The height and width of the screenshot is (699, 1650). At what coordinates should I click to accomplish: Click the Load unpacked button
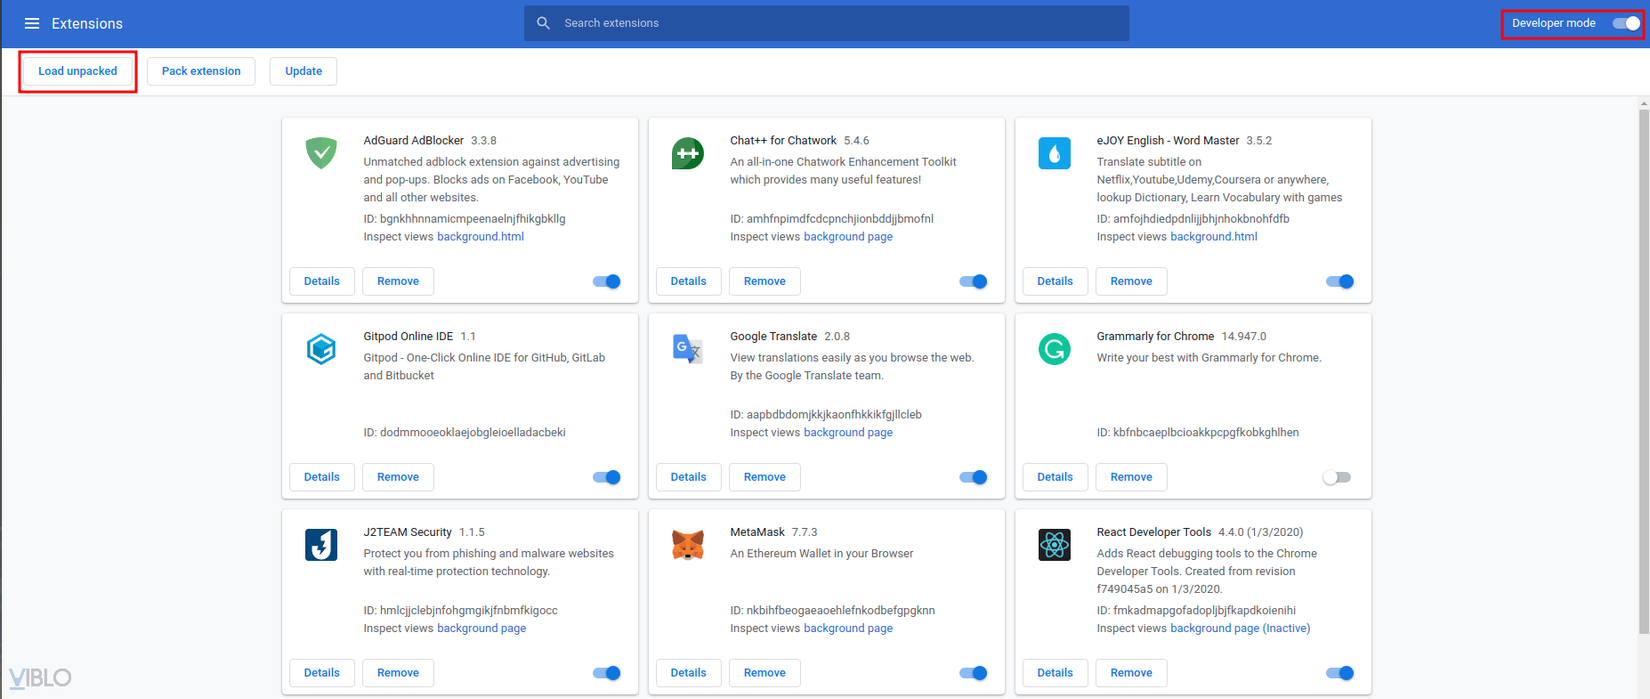[78, 71]
